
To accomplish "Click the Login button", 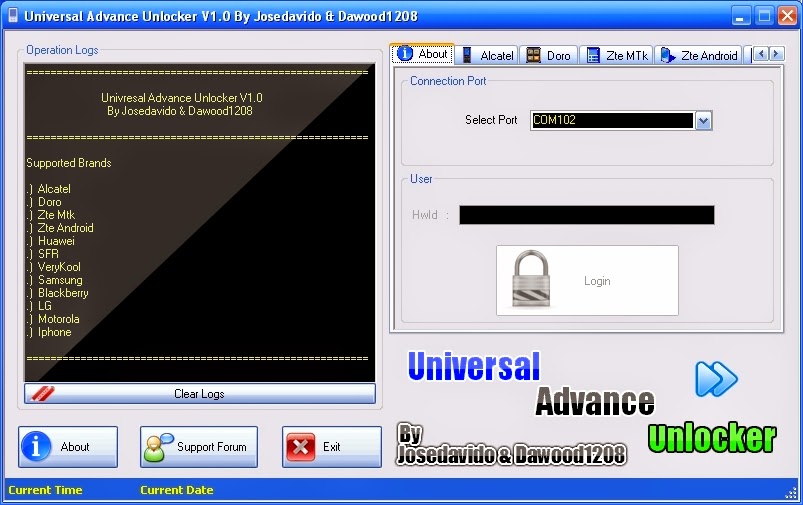I will coord(587,280).
